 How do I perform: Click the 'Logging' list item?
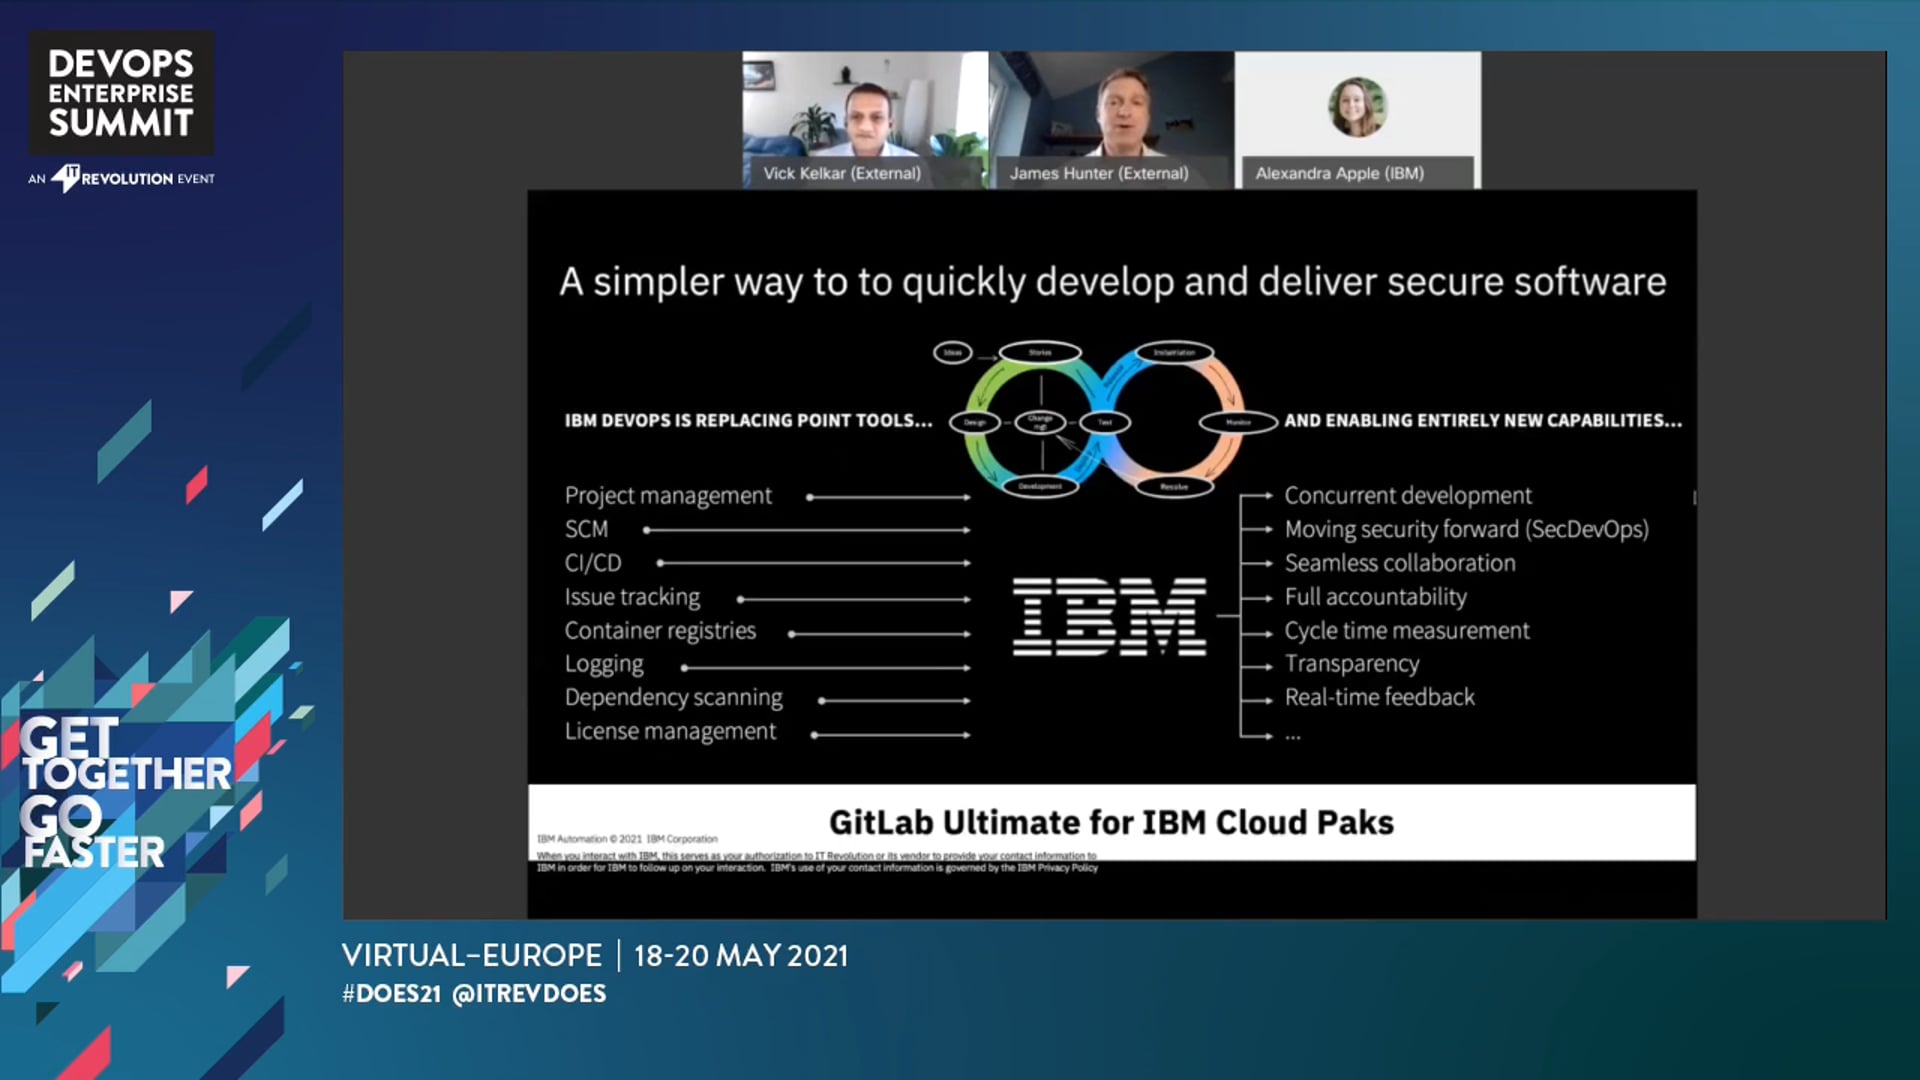pos(604,665)
